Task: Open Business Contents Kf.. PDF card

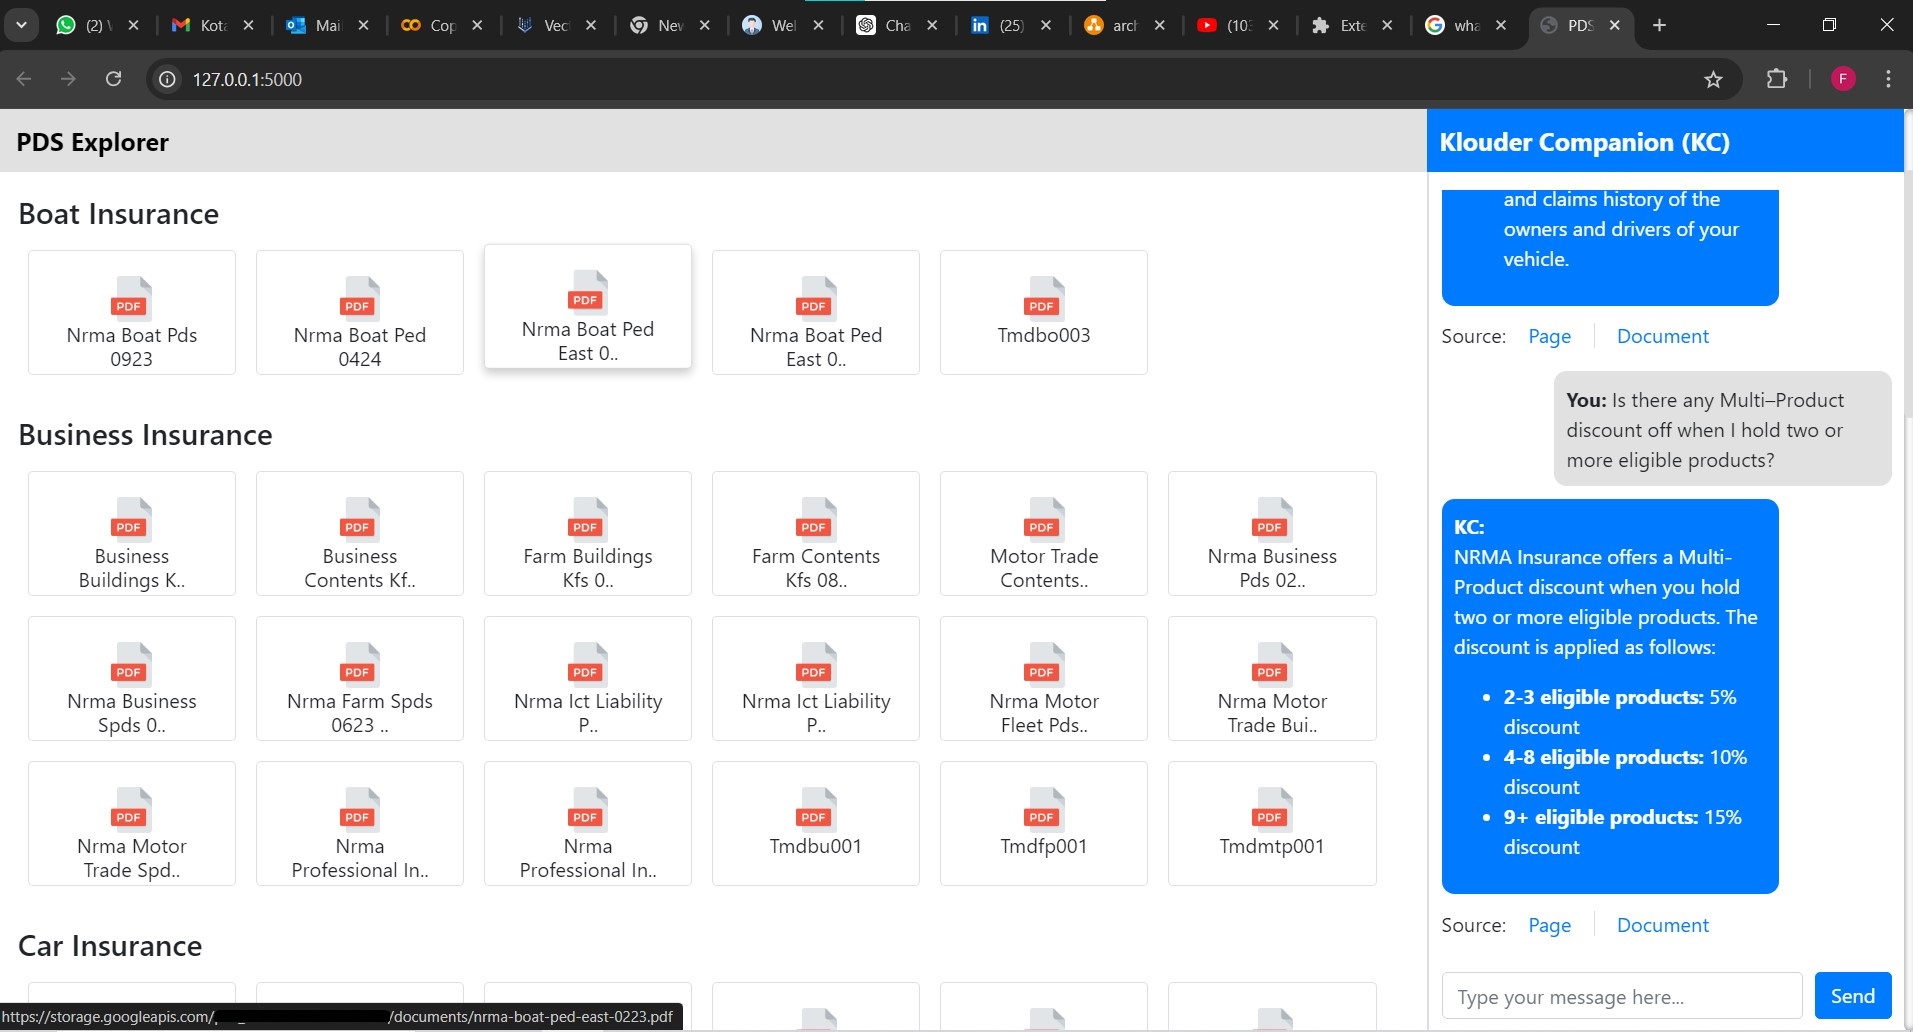Action: click(360, 533)
